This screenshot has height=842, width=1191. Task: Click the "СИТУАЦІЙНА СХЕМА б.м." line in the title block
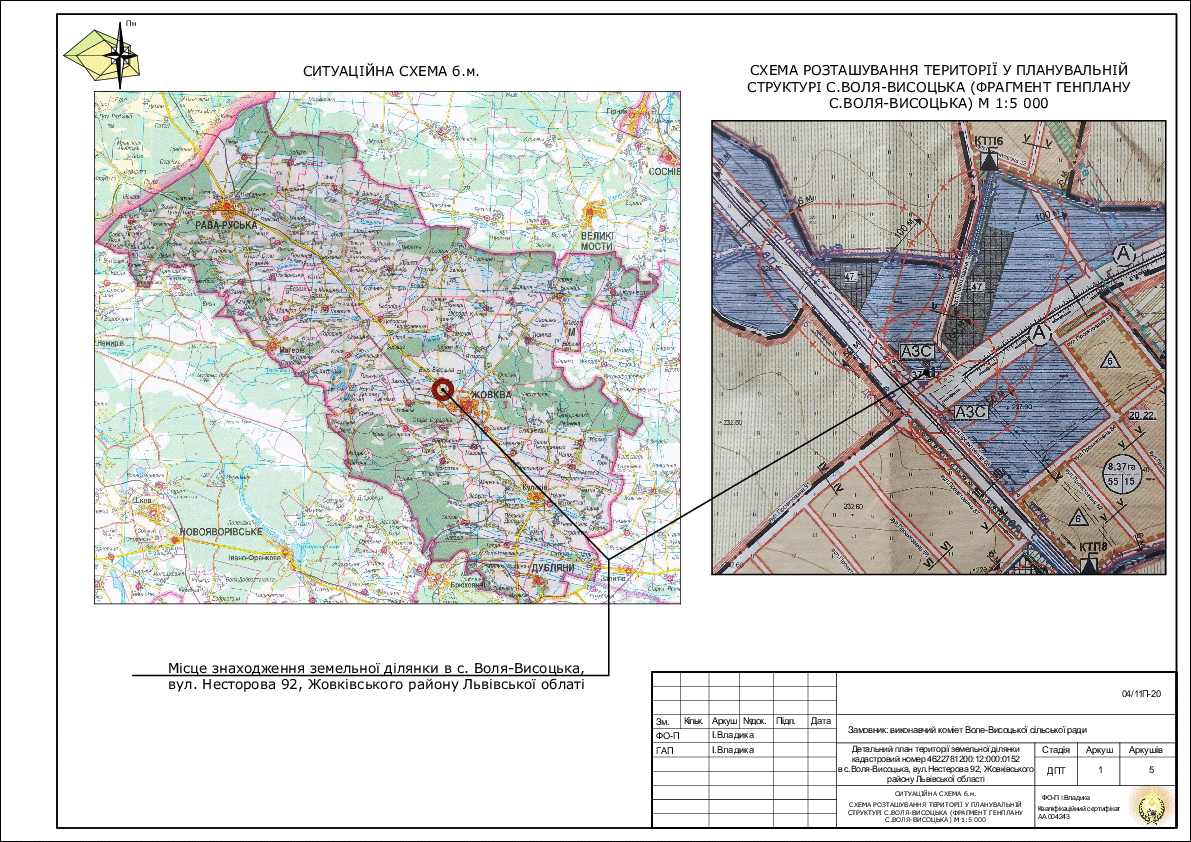click(x=934, y=793)
